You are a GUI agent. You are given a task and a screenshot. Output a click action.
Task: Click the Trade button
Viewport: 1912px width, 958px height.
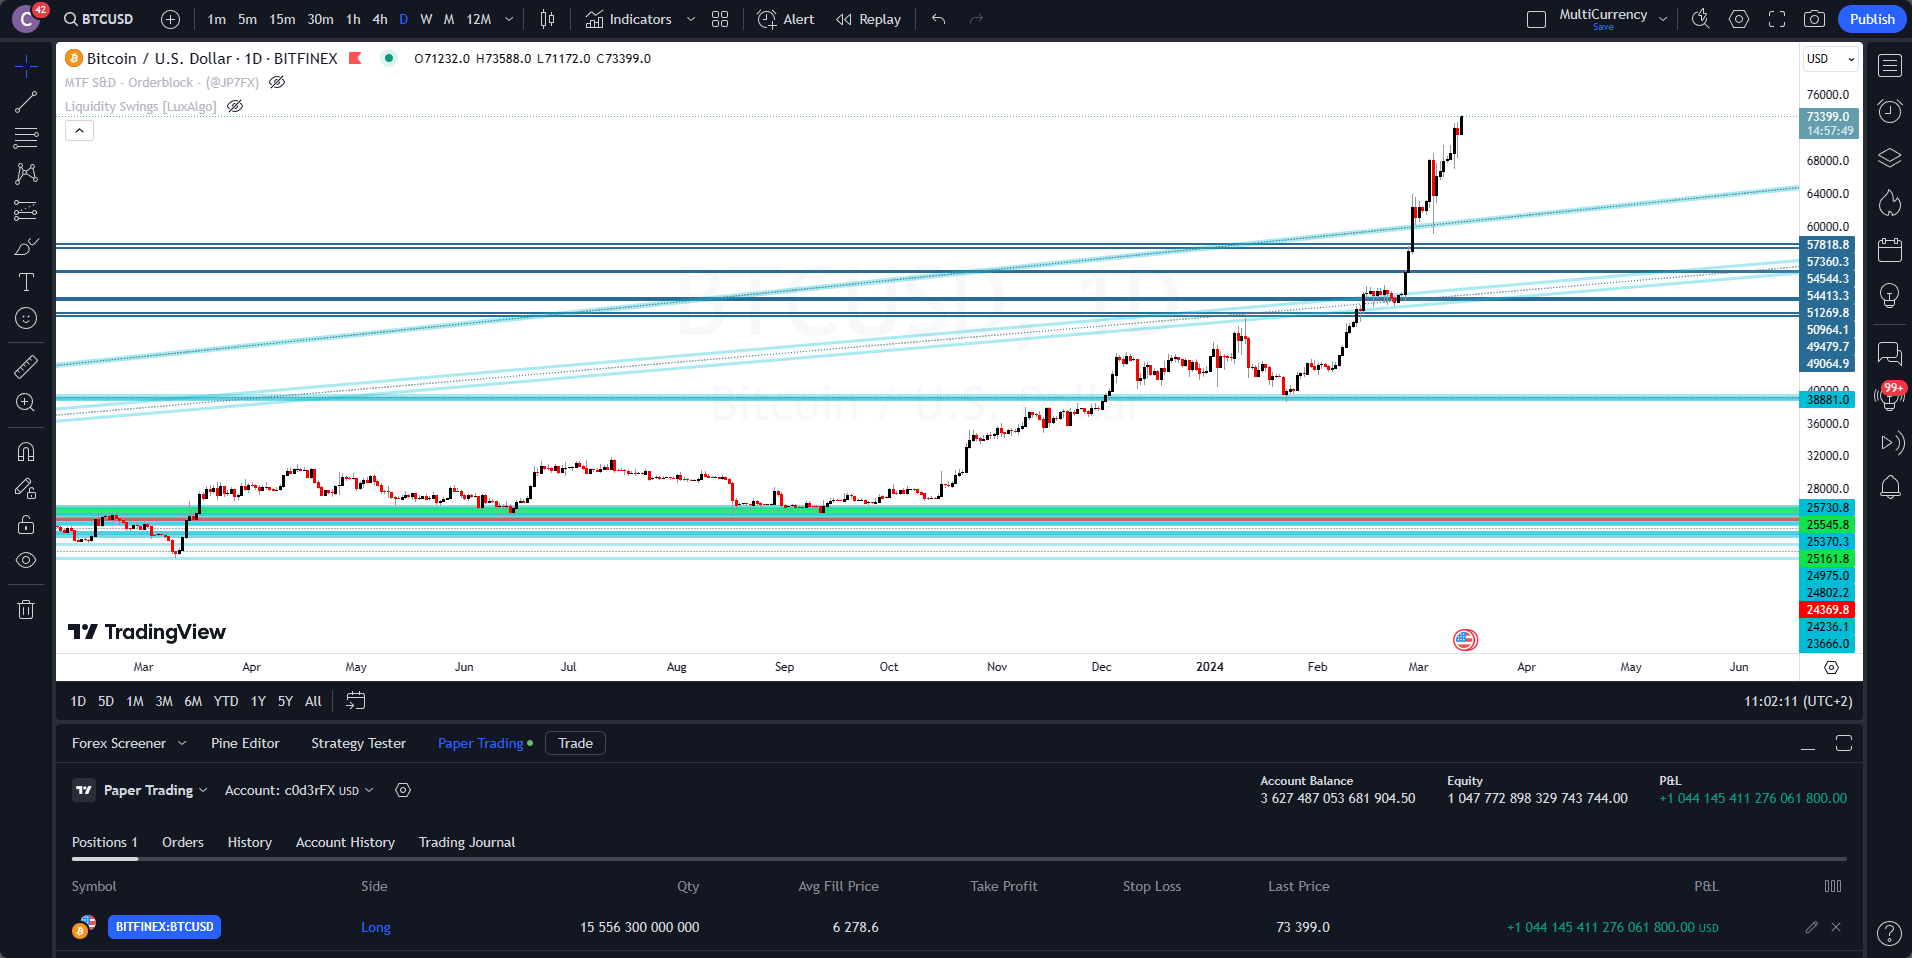coord(575,743)
